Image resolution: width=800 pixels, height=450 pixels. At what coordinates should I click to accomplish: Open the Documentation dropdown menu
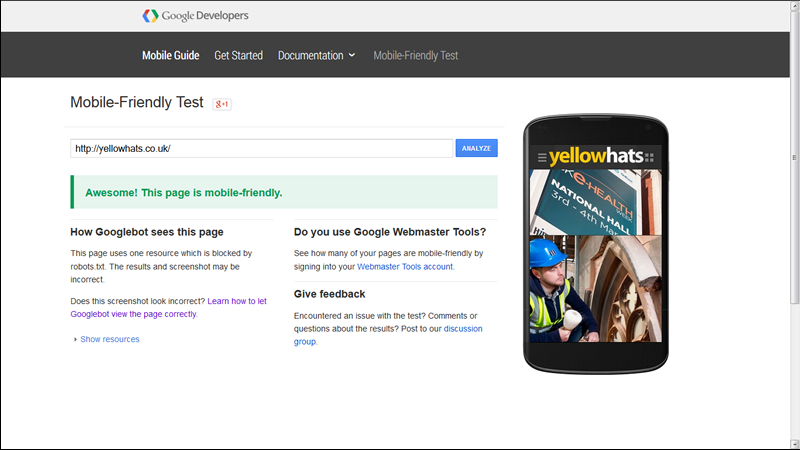310,55
